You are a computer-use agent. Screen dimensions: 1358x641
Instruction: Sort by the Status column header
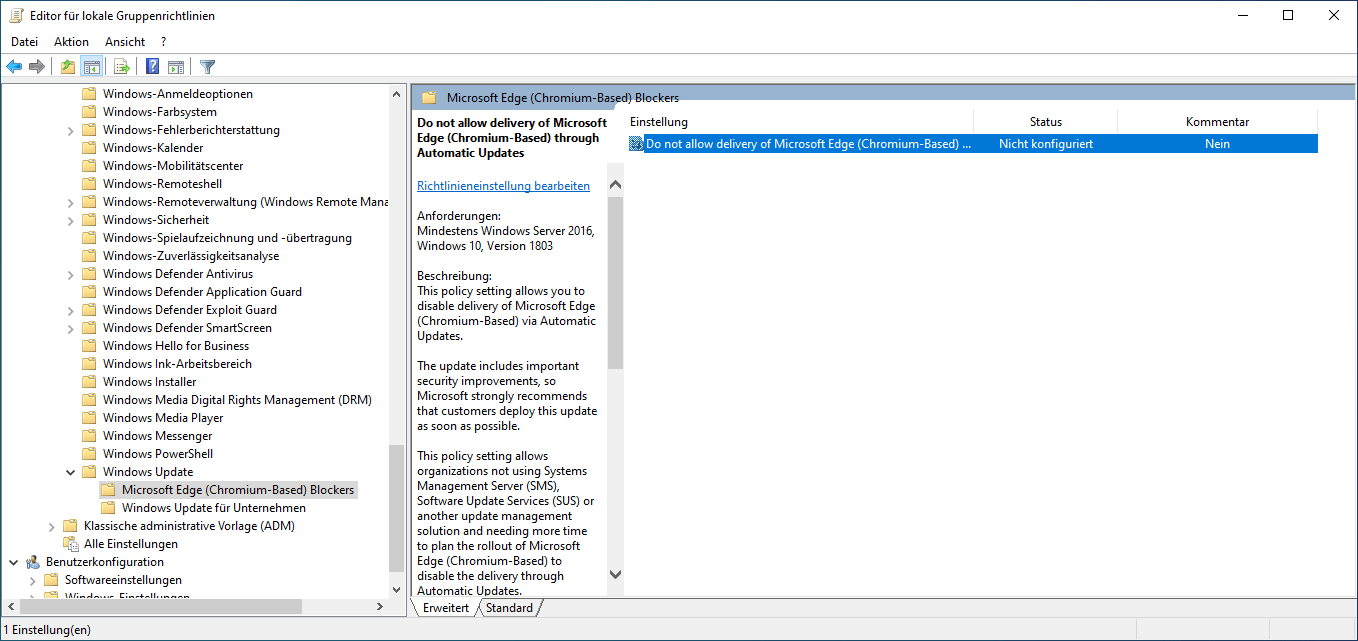1045,122
